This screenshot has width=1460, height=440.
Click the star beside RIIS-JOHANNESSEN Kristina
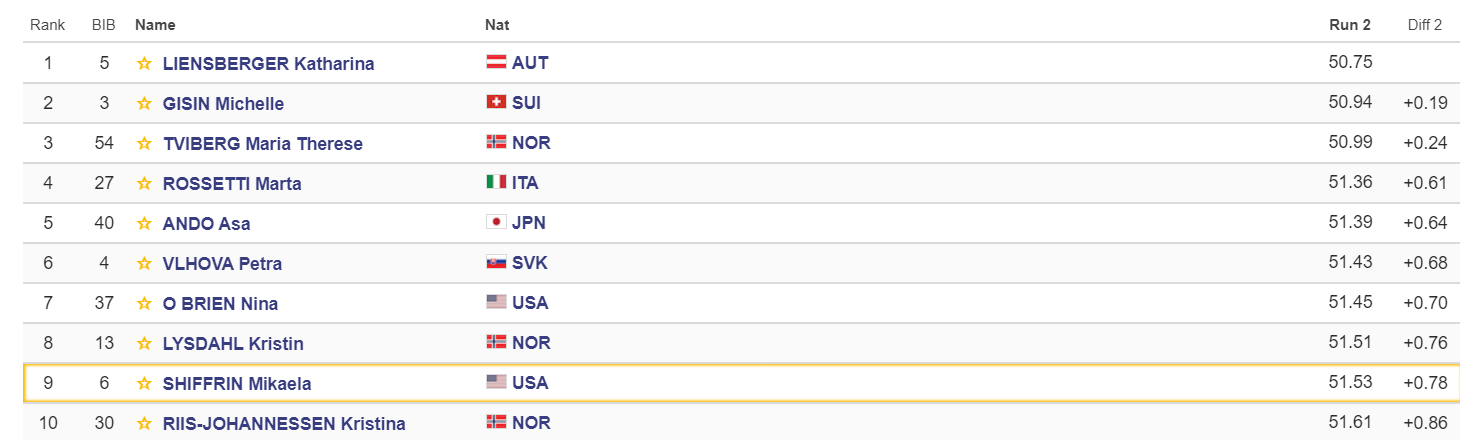(x=144, y=424)
